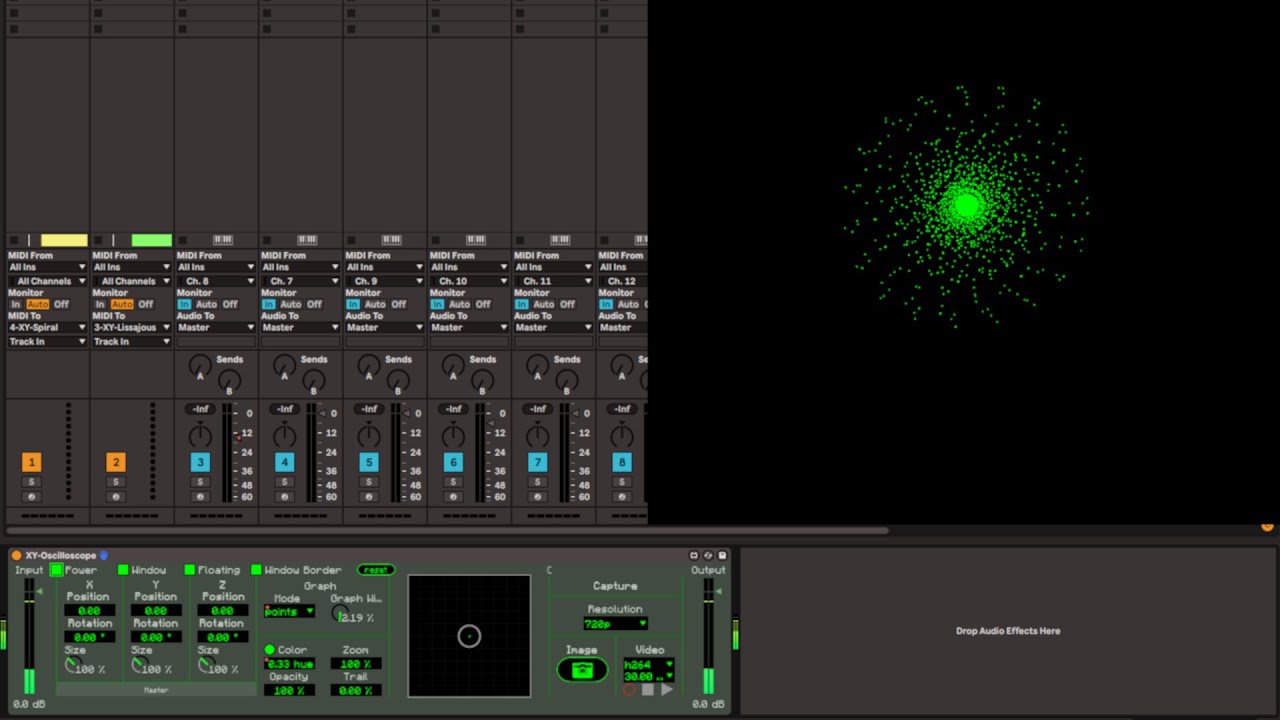This screenshot has height=720, width=1280.
Task: Open the frame rate dropdown showing 30.00
Action: click(648, 677)
